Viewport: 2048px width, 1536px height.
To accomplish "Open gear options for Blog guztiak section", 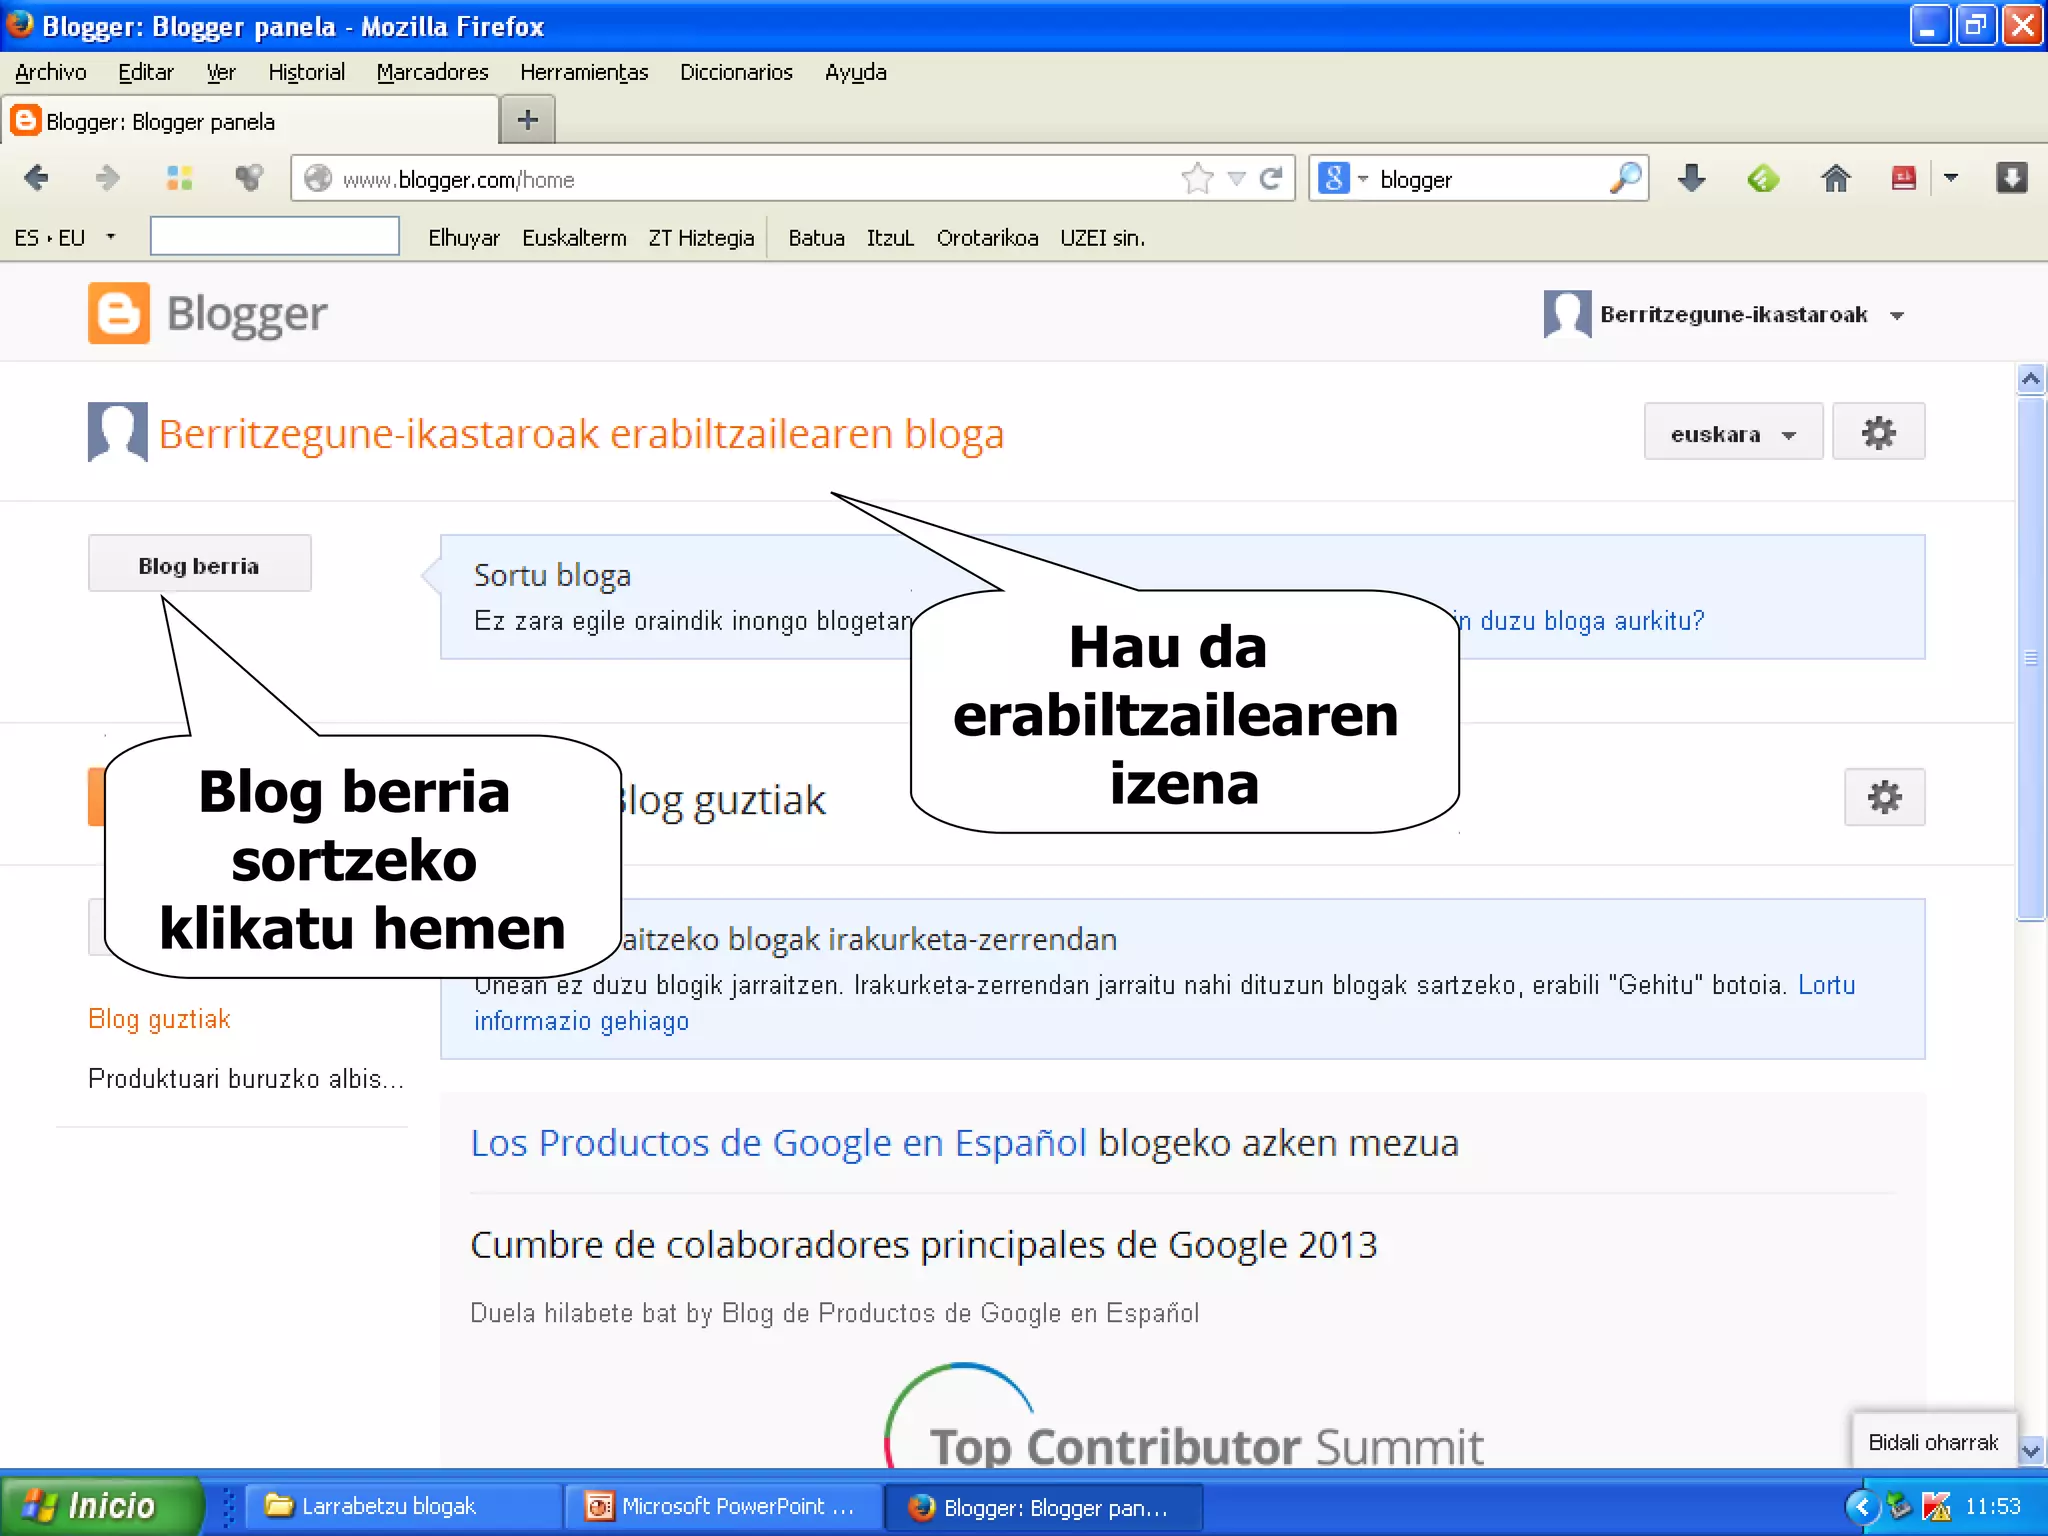I will 1884,798.
